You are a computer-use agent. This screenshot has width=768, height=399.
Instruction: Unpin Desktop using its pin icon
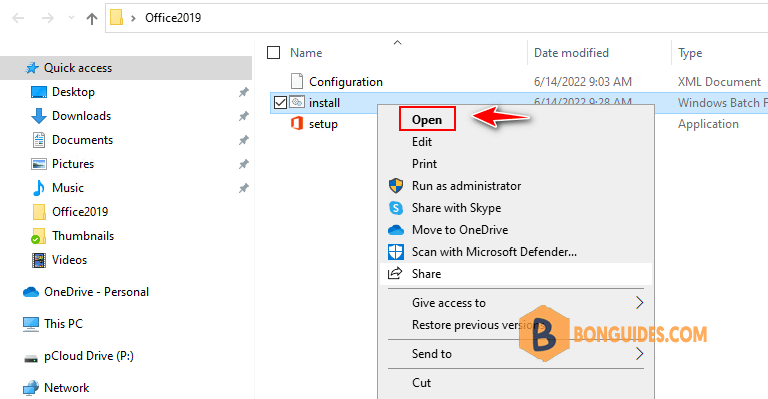click(x=243, y=92)
